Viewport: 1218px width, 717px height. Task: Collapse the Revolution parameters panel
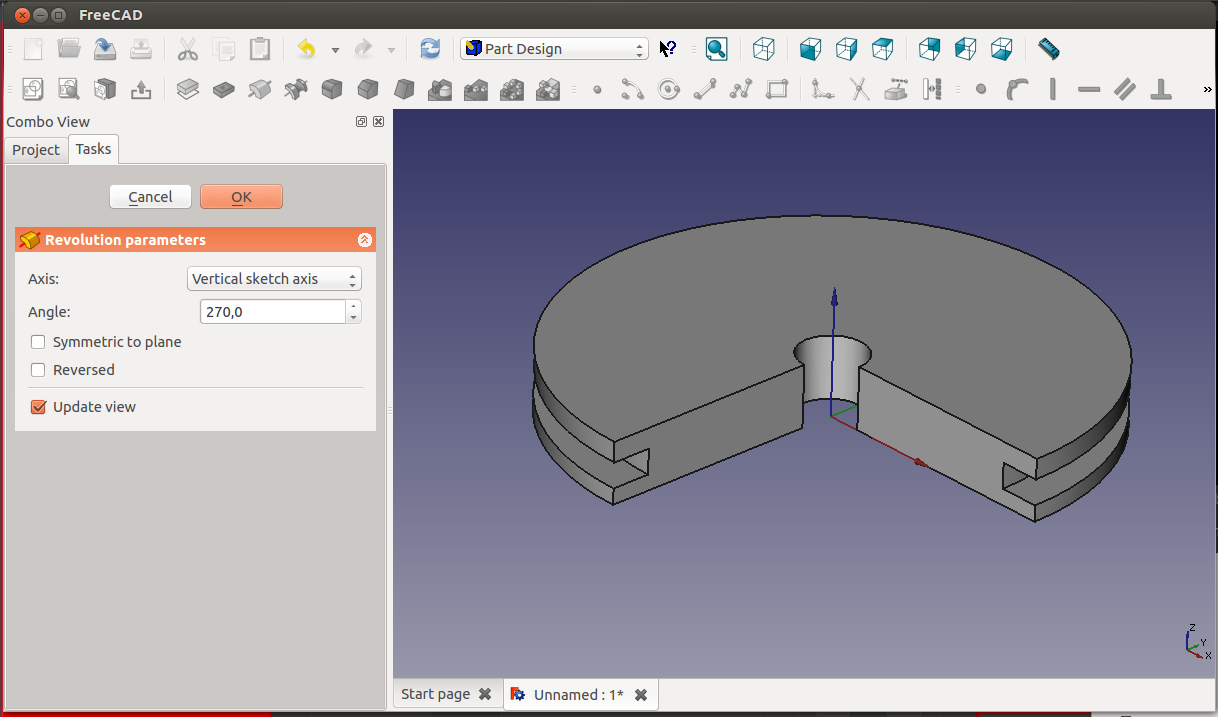coord(364,240)
